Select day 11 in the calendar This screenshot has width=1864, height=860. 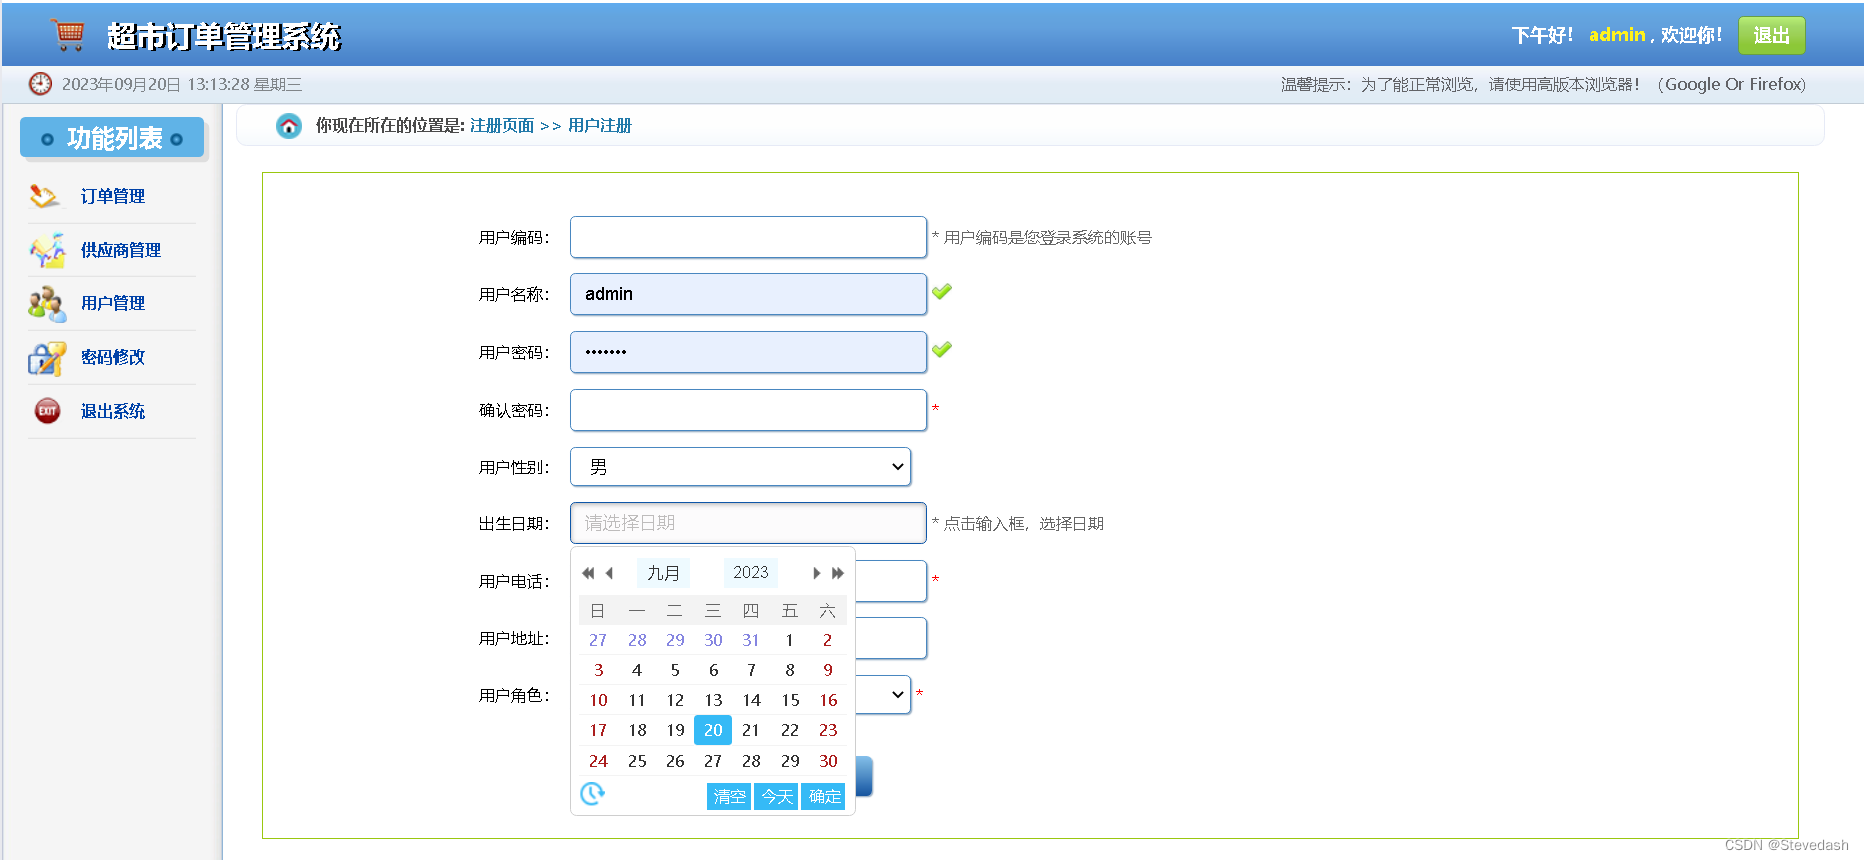point(637,700)
